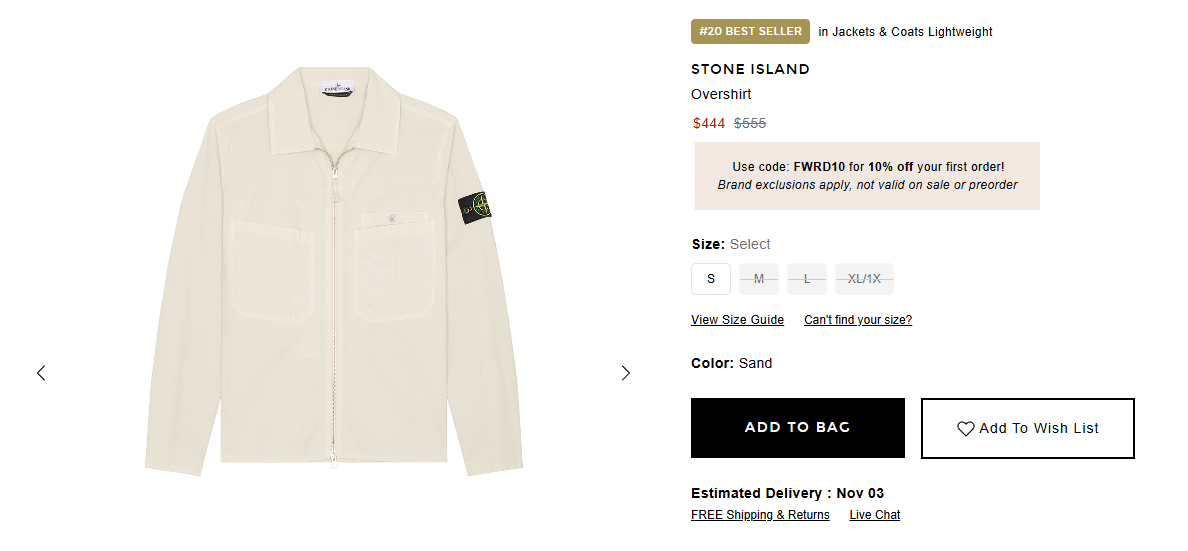
Task: Click the $444 sale price
Action: coord(709,123)
